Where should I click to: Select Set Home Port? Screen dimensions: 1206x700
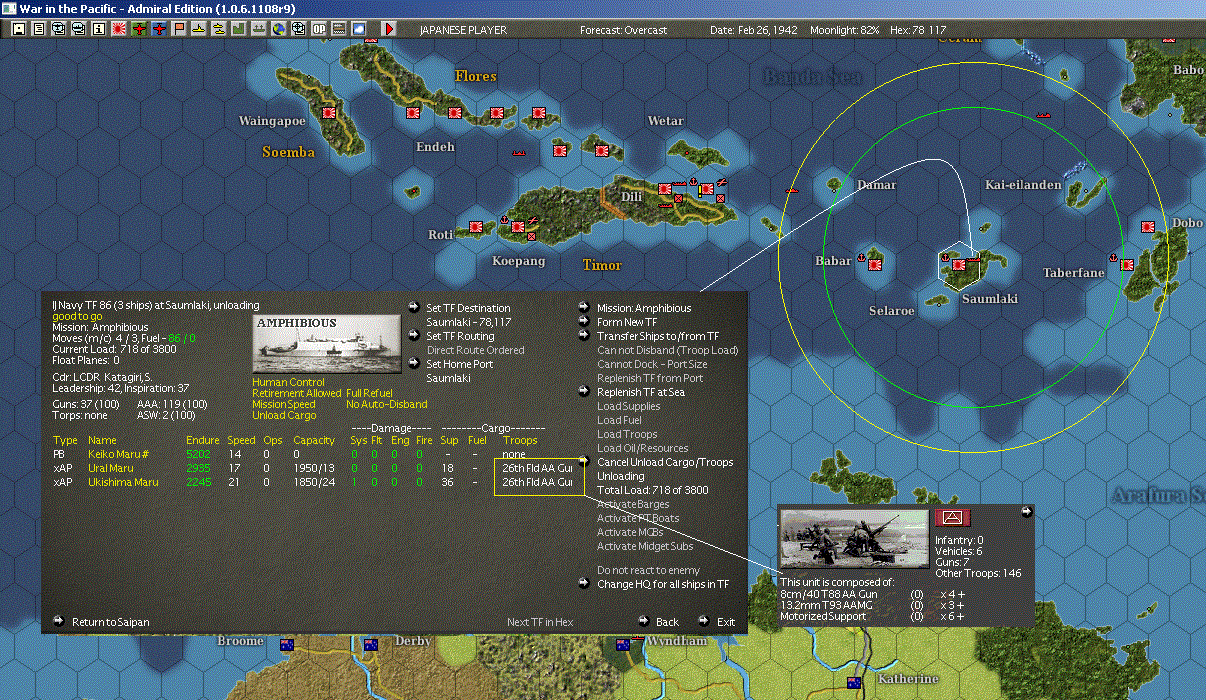click(x=460, y=364)
